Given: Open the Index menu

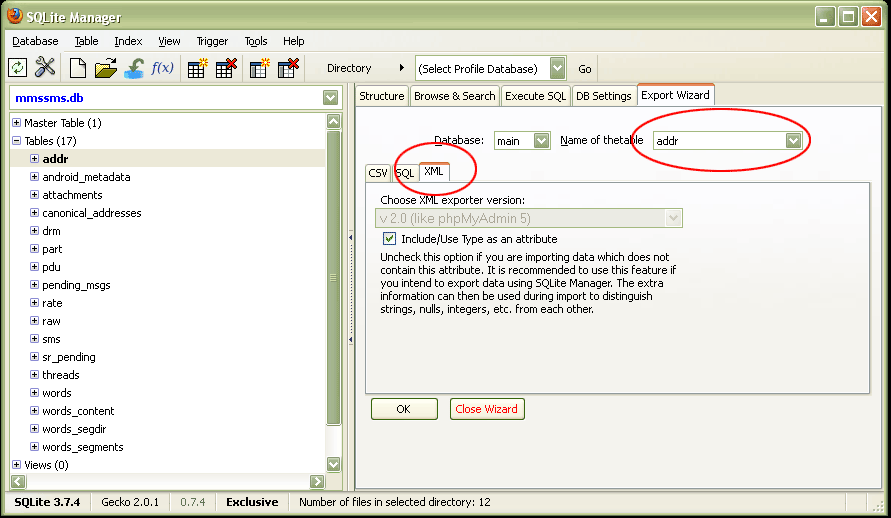Looking at the screenshot, I should point(128,41).
